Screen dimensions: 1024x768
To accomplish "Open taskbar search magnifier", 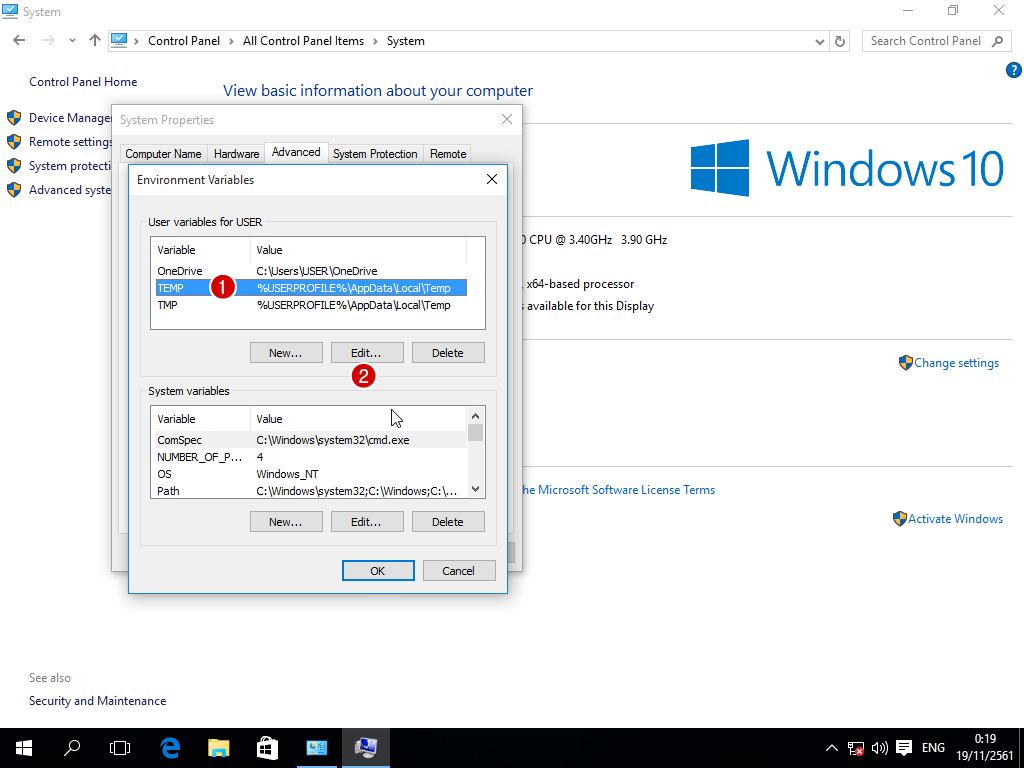I will pyautogui.click(x=72, y=748).
